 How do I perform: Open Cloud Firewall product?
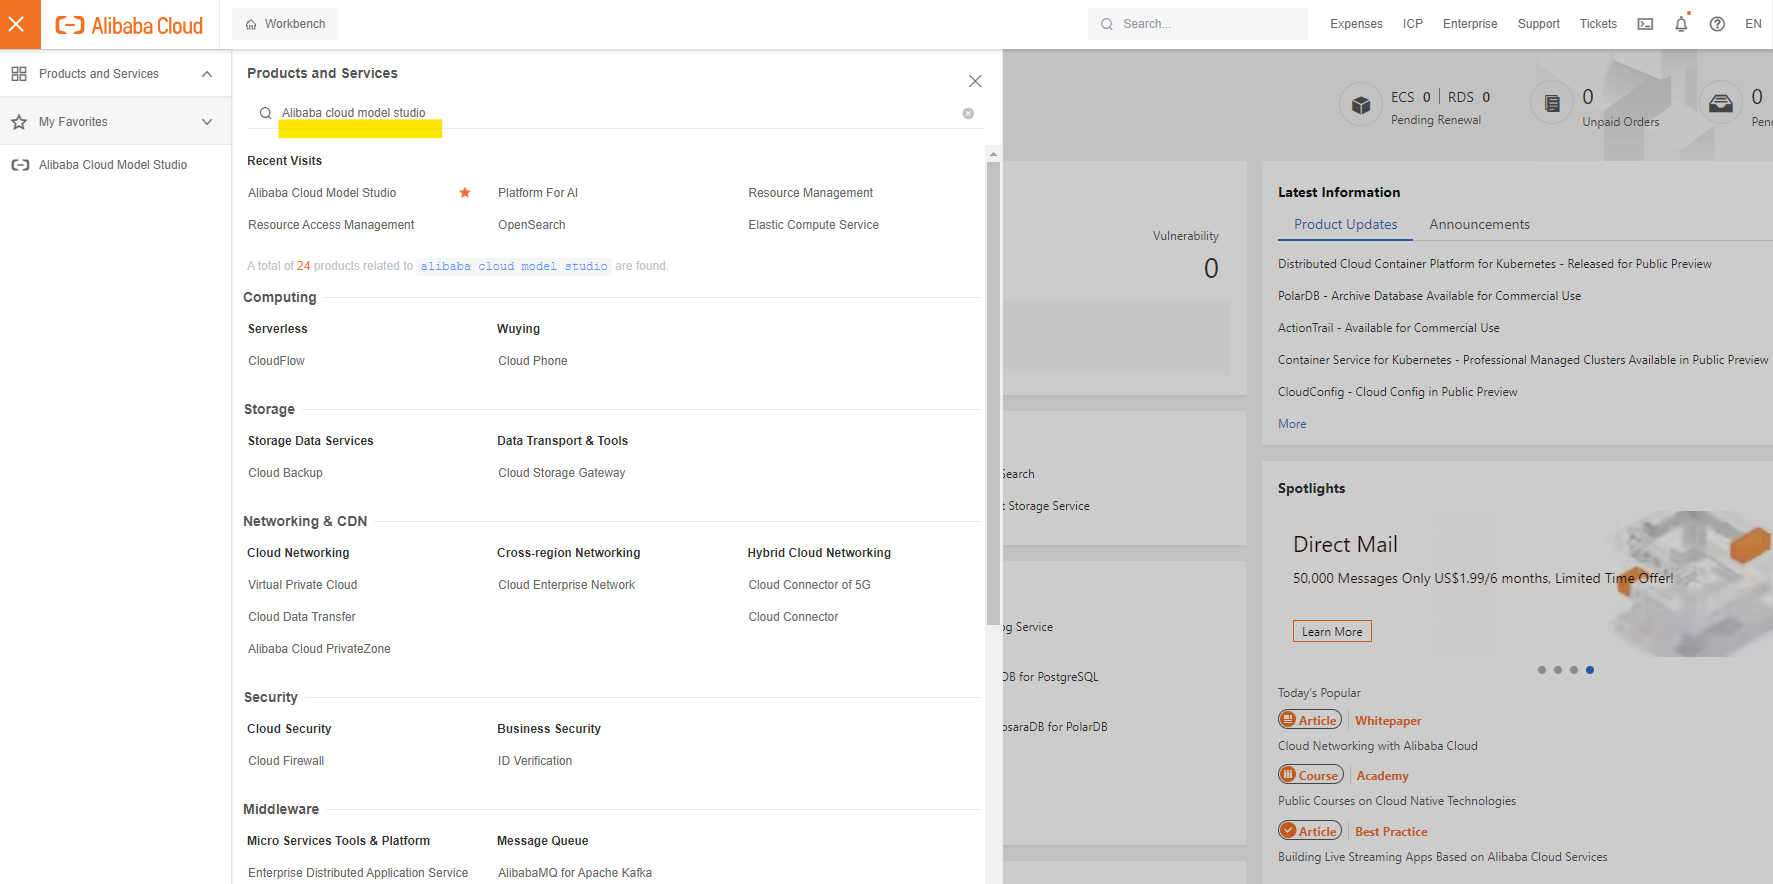(287, 761)
